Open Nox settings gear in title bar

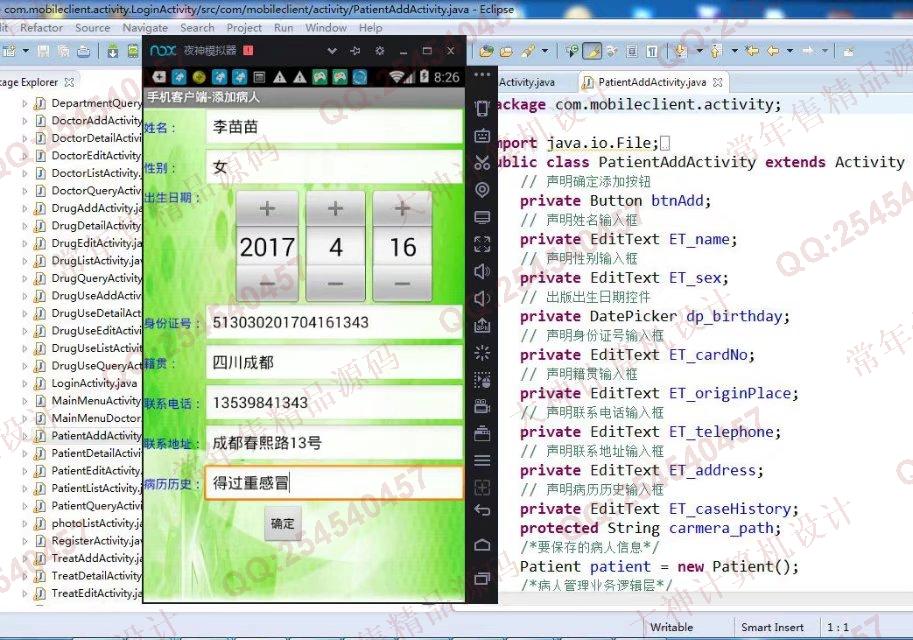[x=380, y=51]
